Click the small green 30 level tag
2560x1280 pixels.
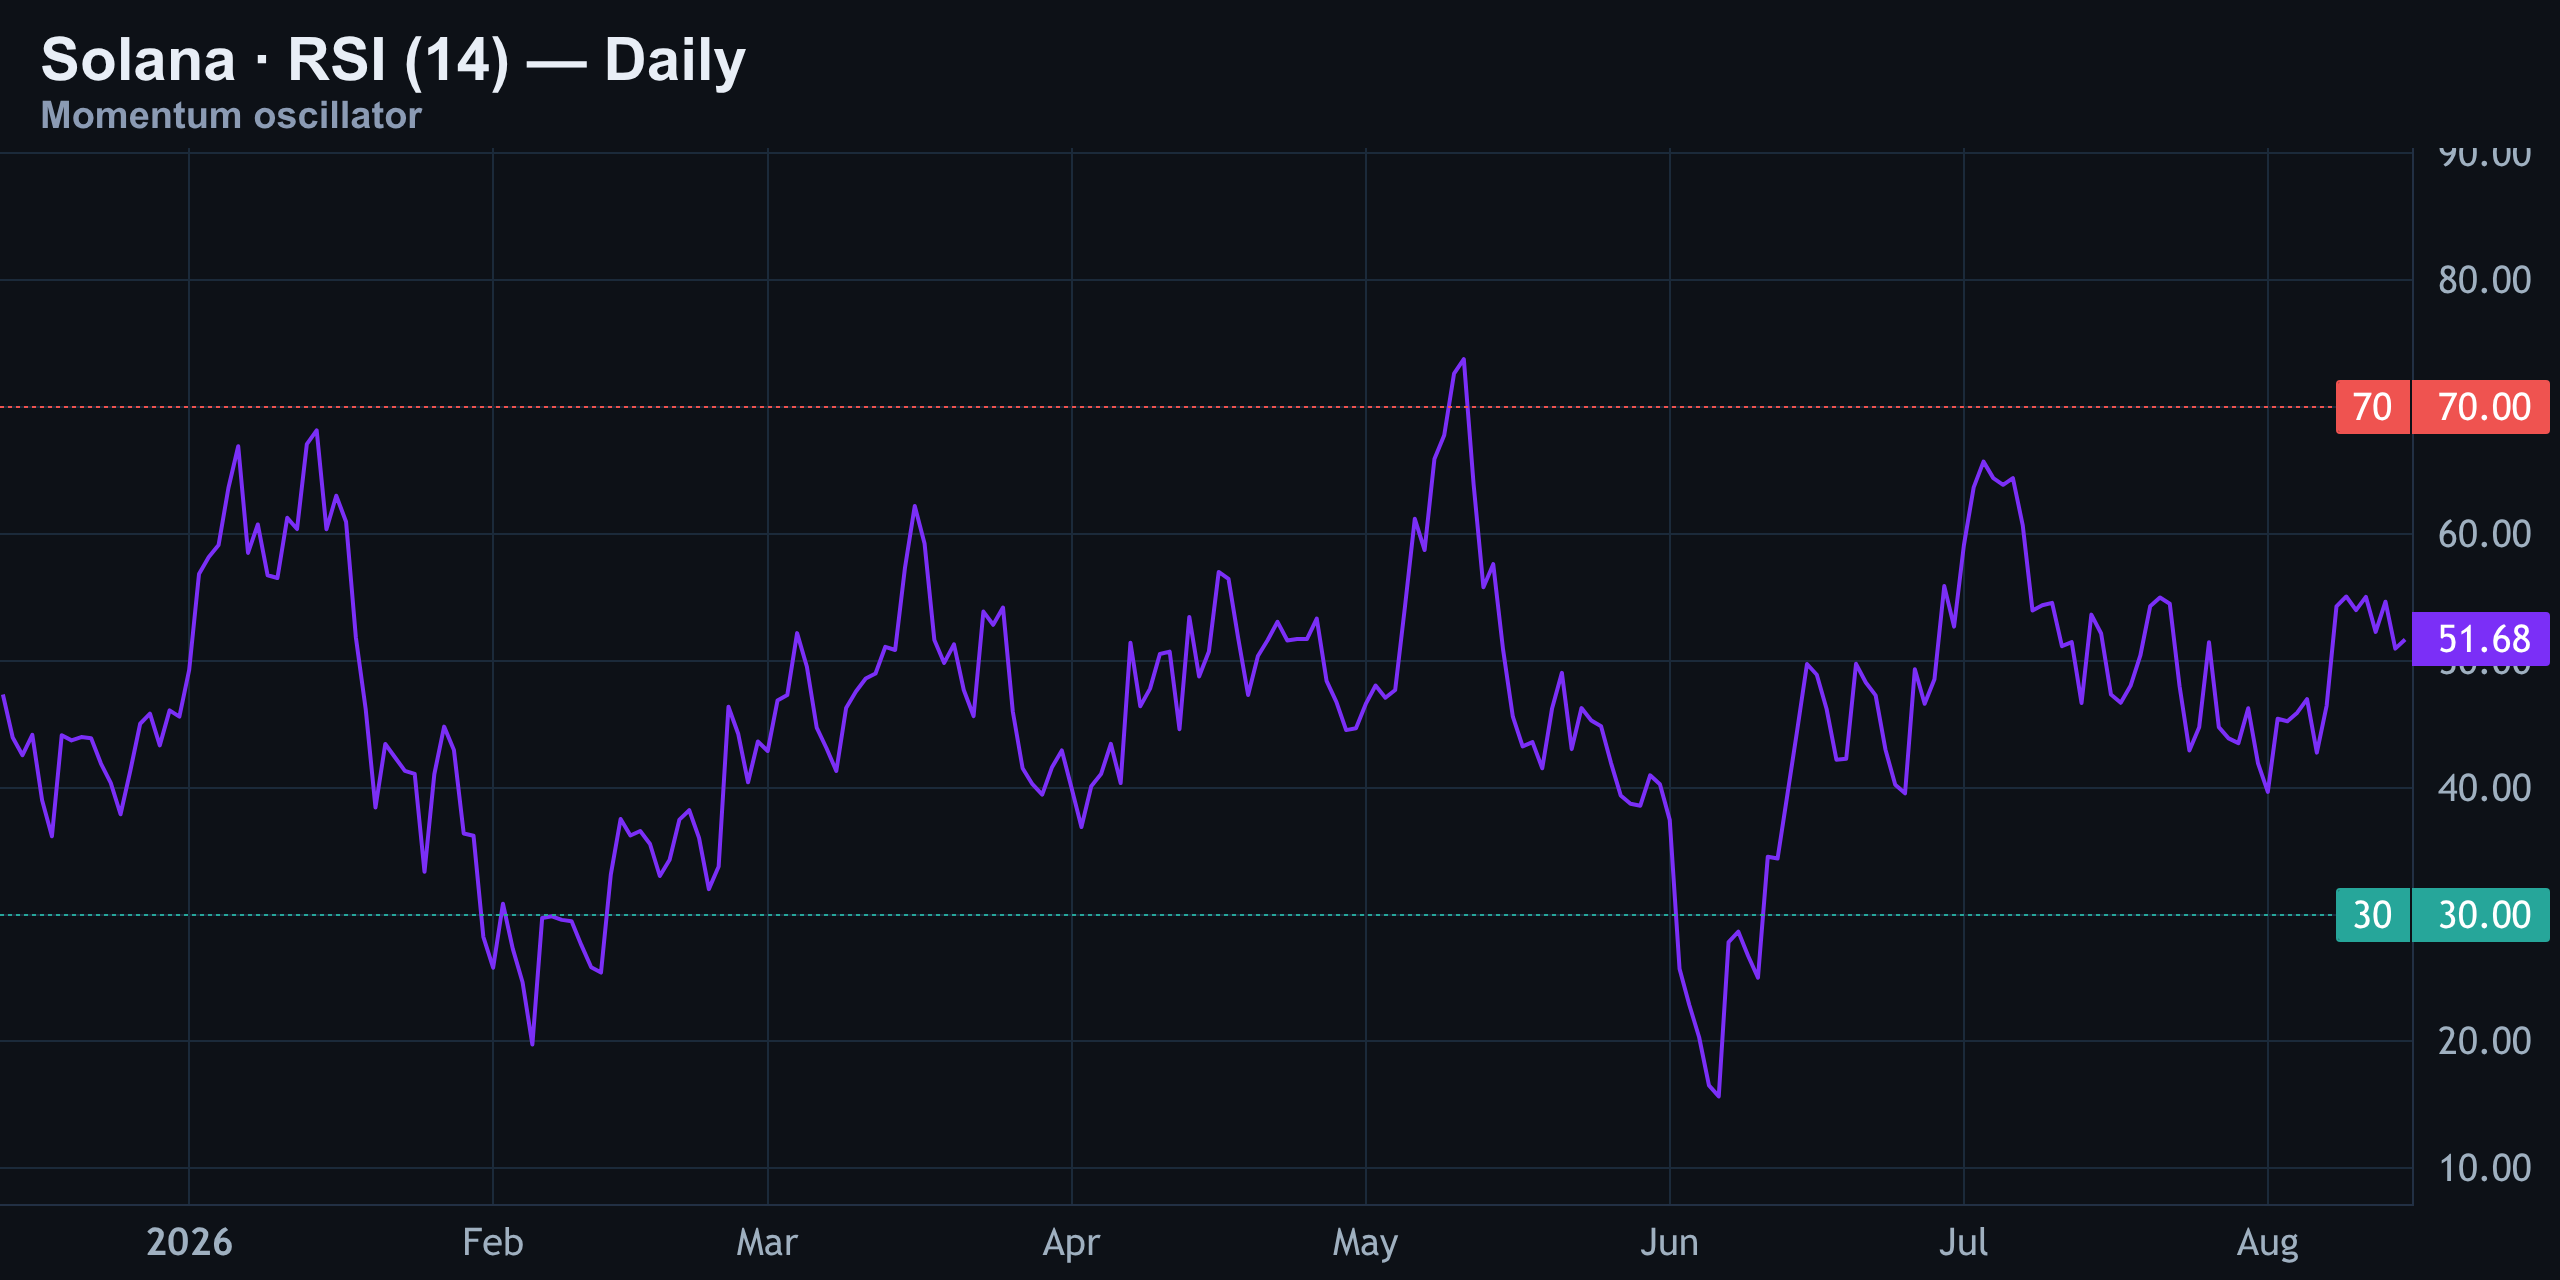[2372, 915]
